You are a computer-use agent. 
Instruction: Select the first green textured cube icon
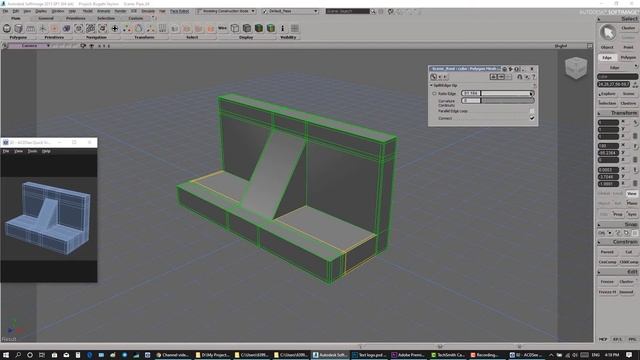pyautogui.click(x=259, y=28)
